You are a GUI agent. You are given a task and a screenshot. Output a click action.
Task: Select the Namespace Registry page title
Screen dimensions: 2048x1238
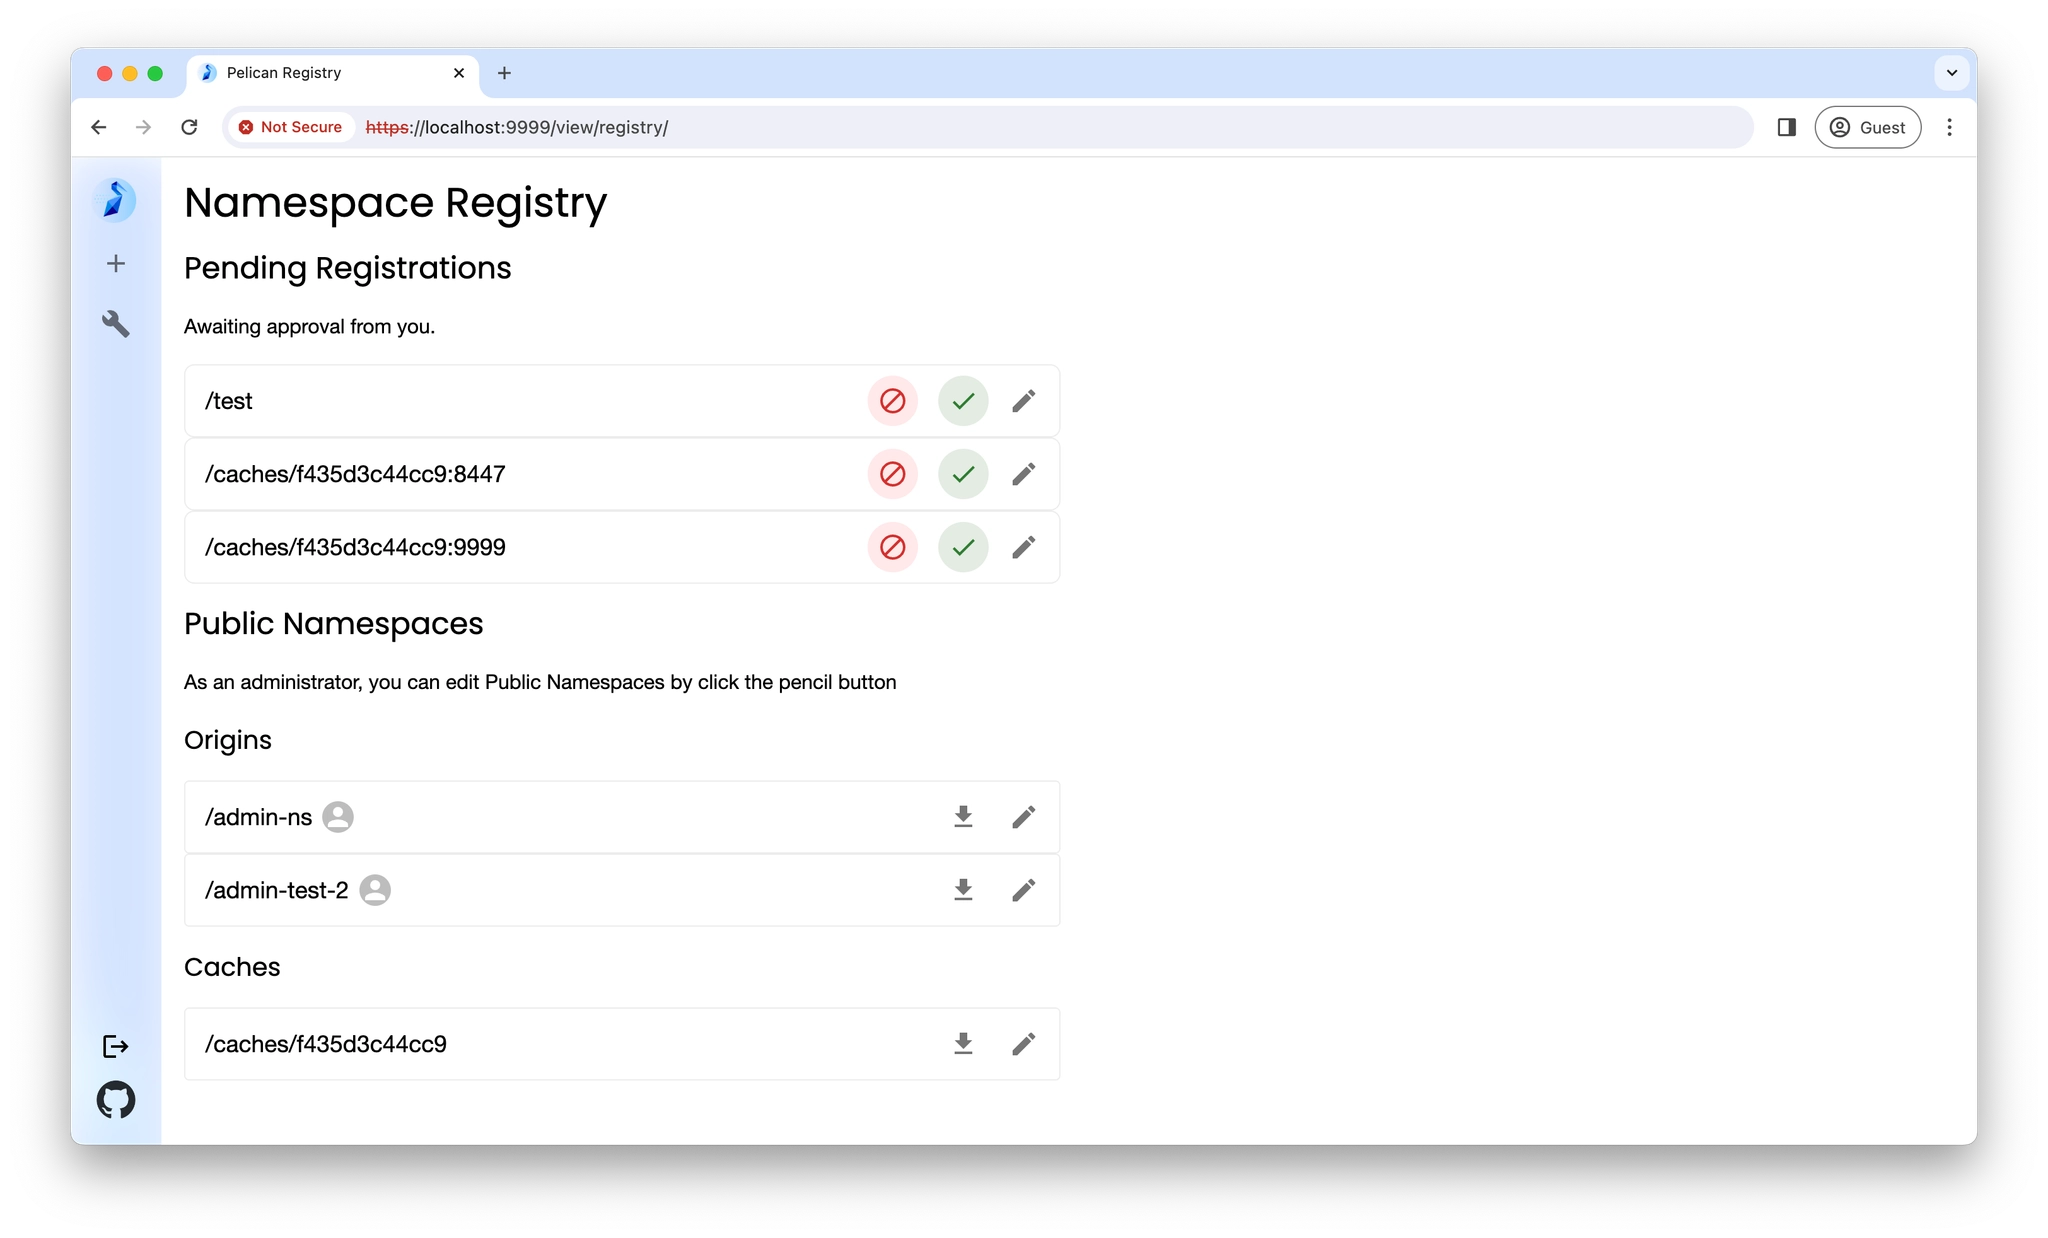[x=396, y=203]
